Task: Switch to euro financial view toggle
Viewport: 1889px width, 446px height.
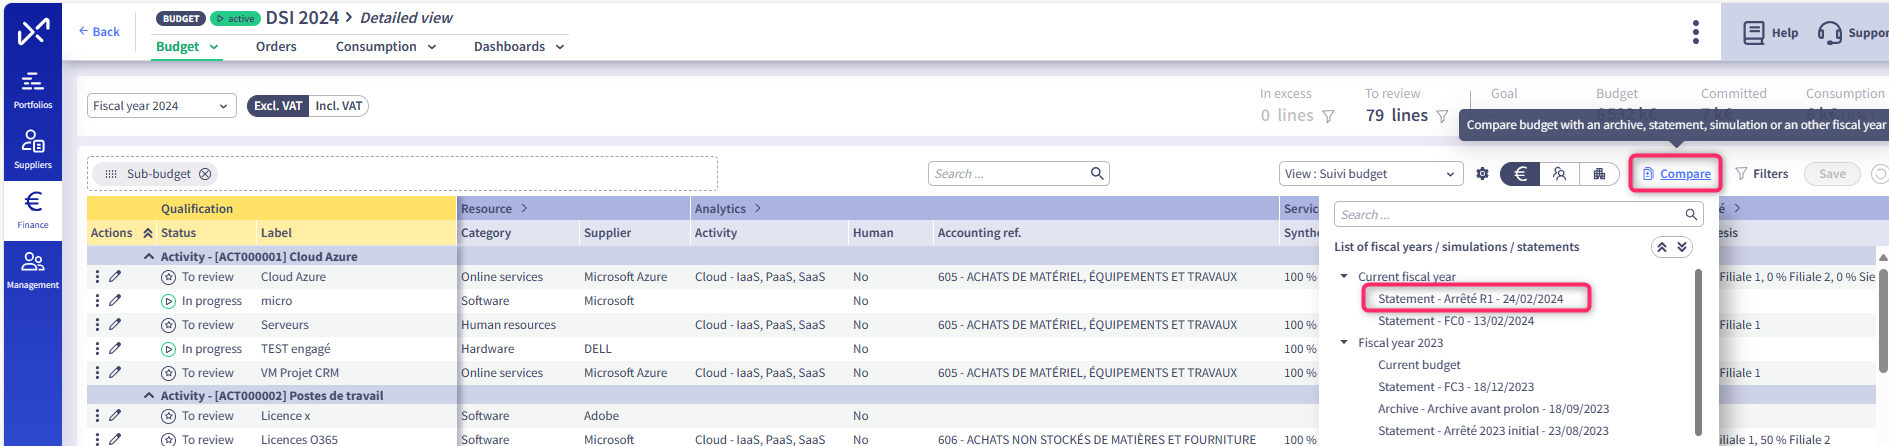Action: click(x=1520, y=174)
